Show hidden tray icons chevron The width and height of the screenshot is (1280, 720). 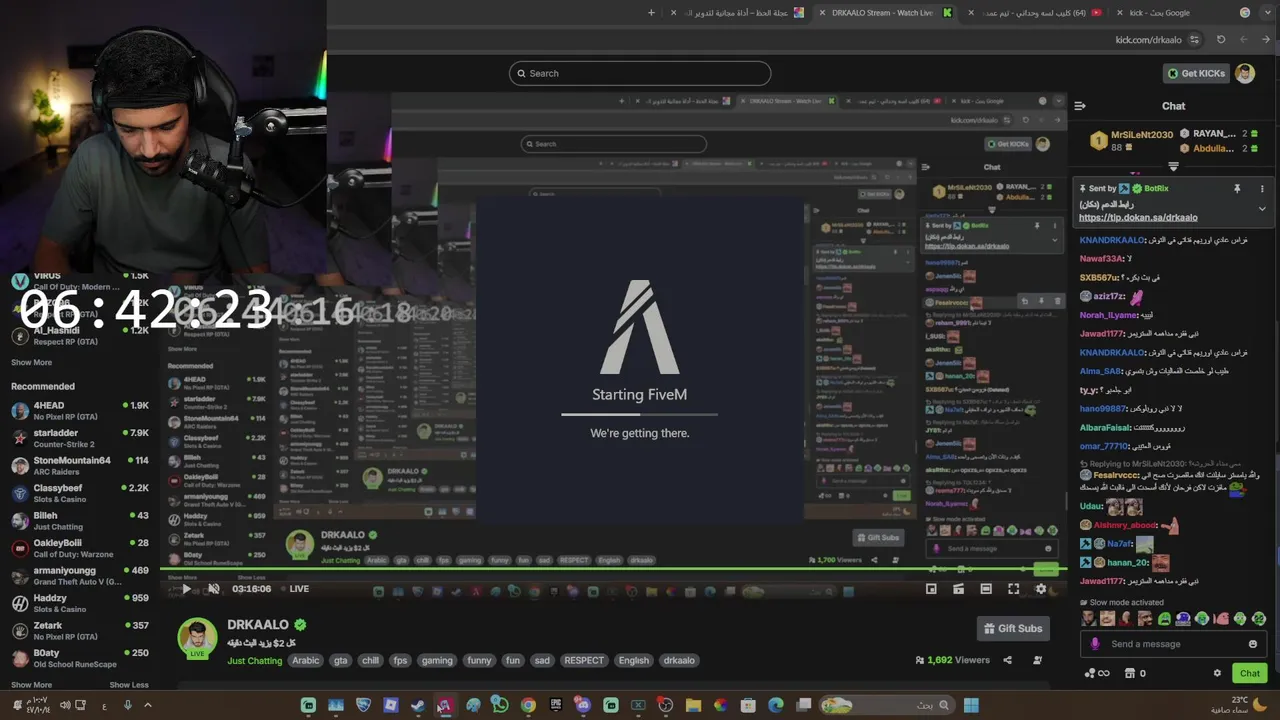[x=148, y=705]
